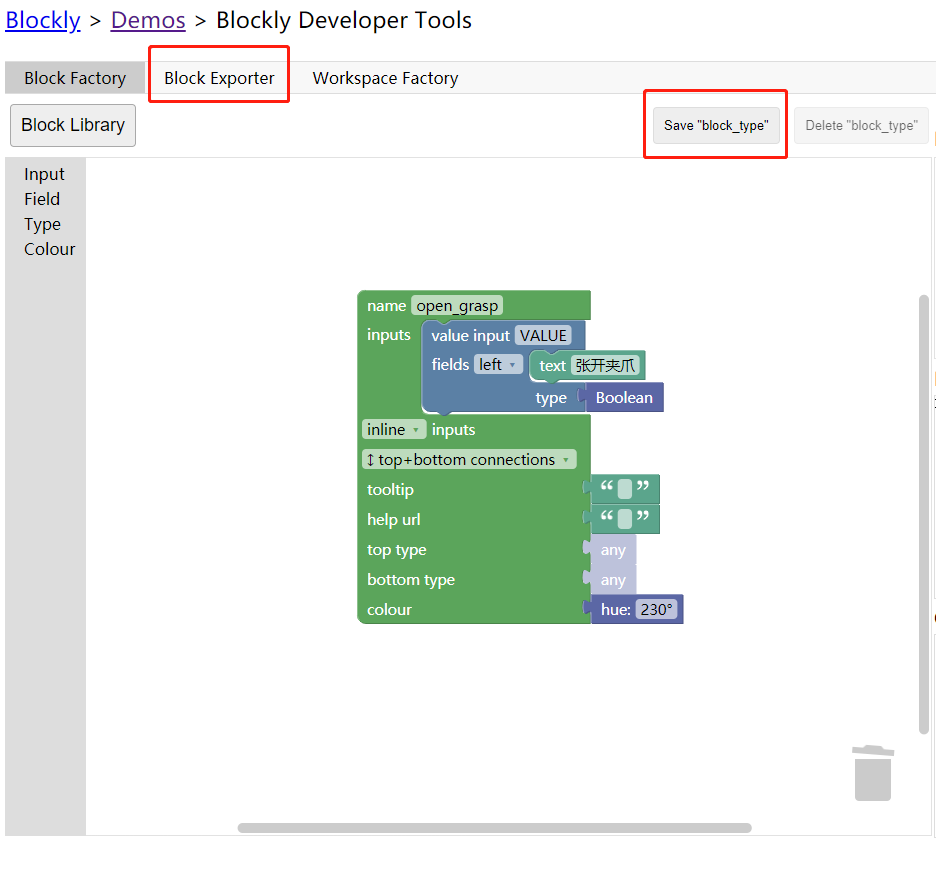Image resolution: width=936 pixels, height=870 pixels.
Task: Switch to Workspace Factory tab
Action: click(x=385, y=78)
